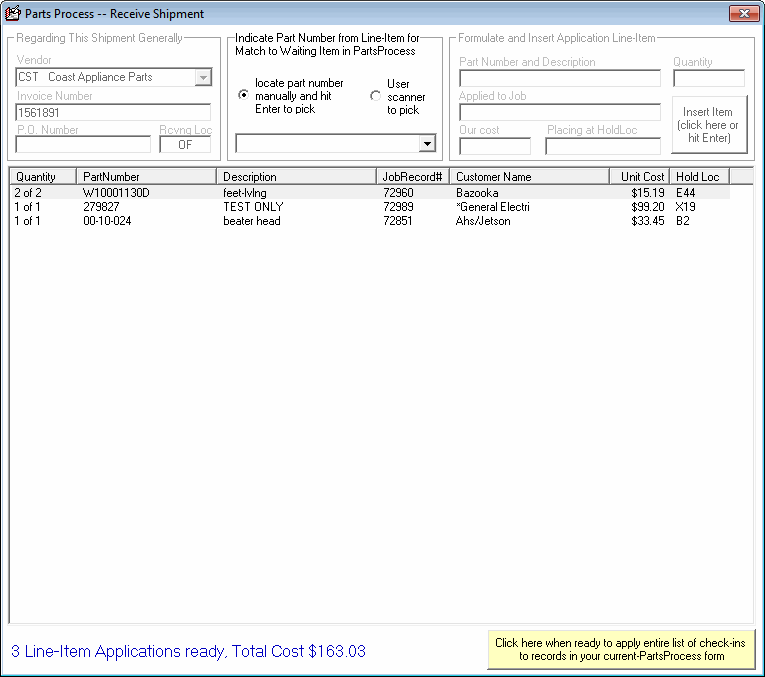
Task: Click the Parts Process title bar icon
Action: click(13, 14)
